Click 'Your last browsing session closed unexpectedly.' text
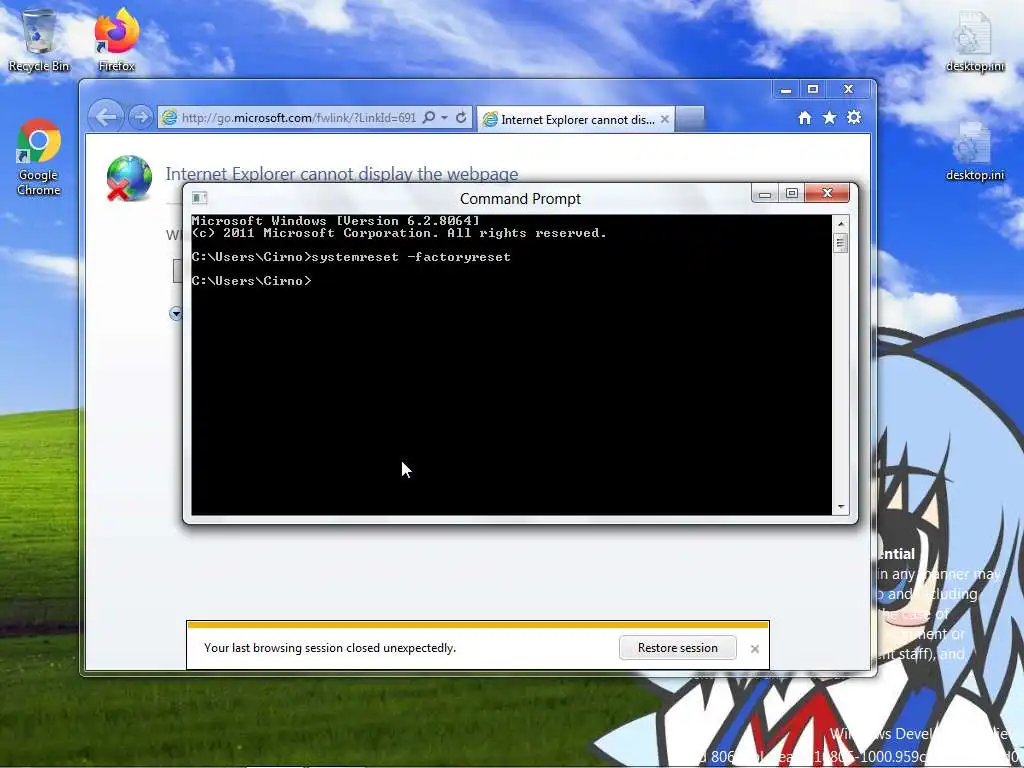Screen dimensions: 1024x768 (330, 648)
